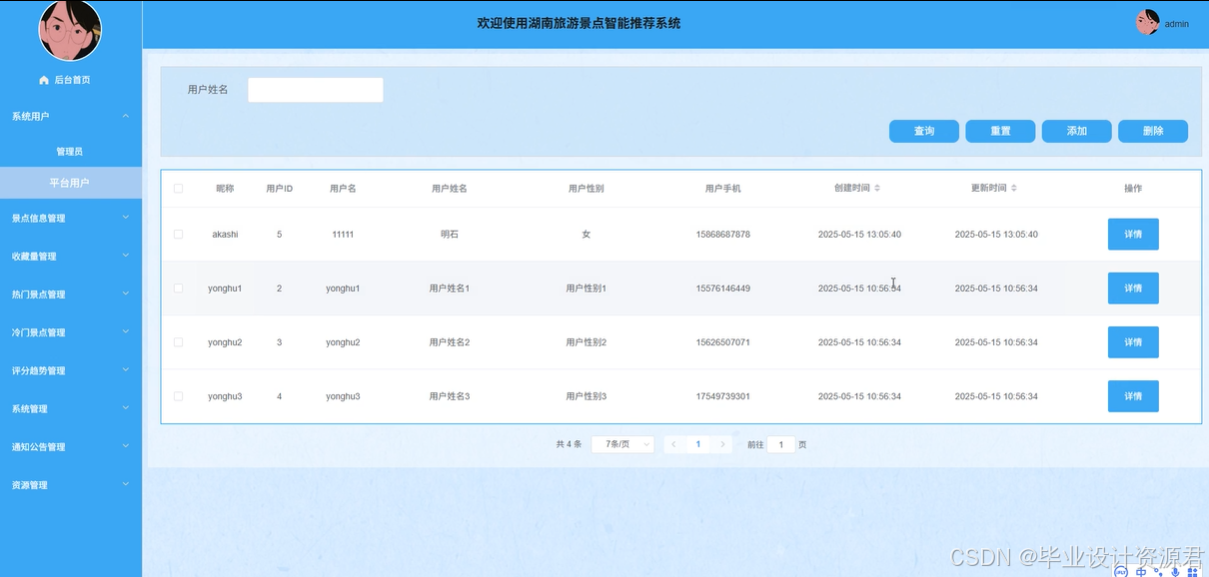Go to previous page with the left arrow
Screen dimensions: 1209x577
[674, 444]
